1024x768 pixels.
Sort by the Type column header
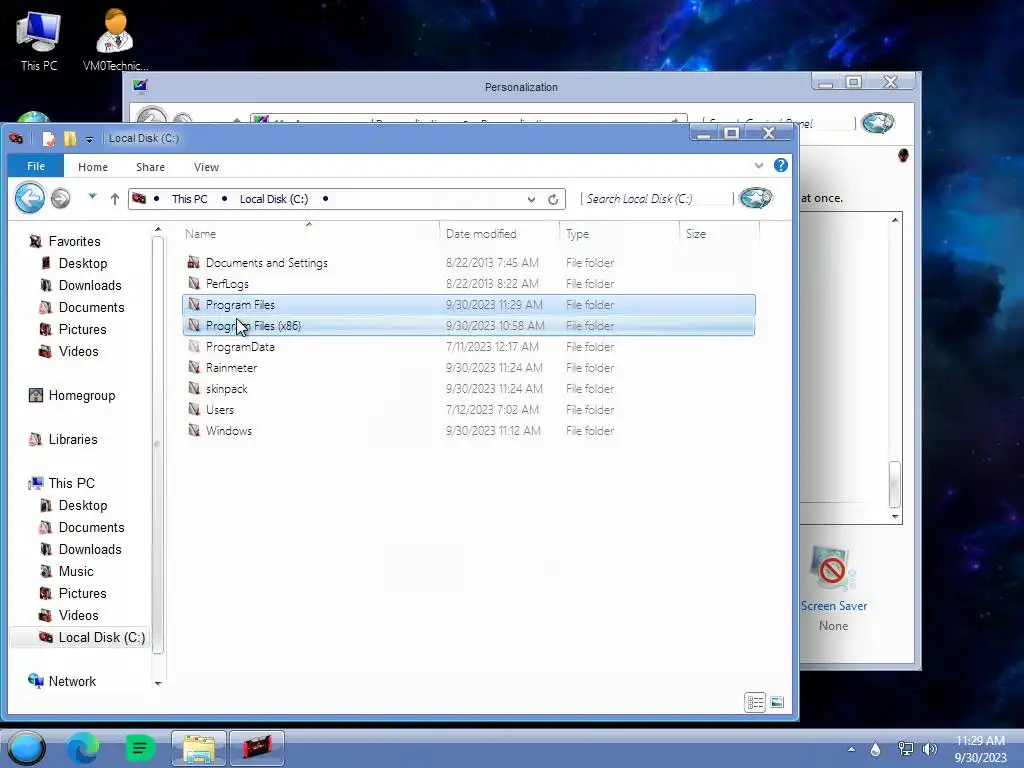click(x=619, y=234)
